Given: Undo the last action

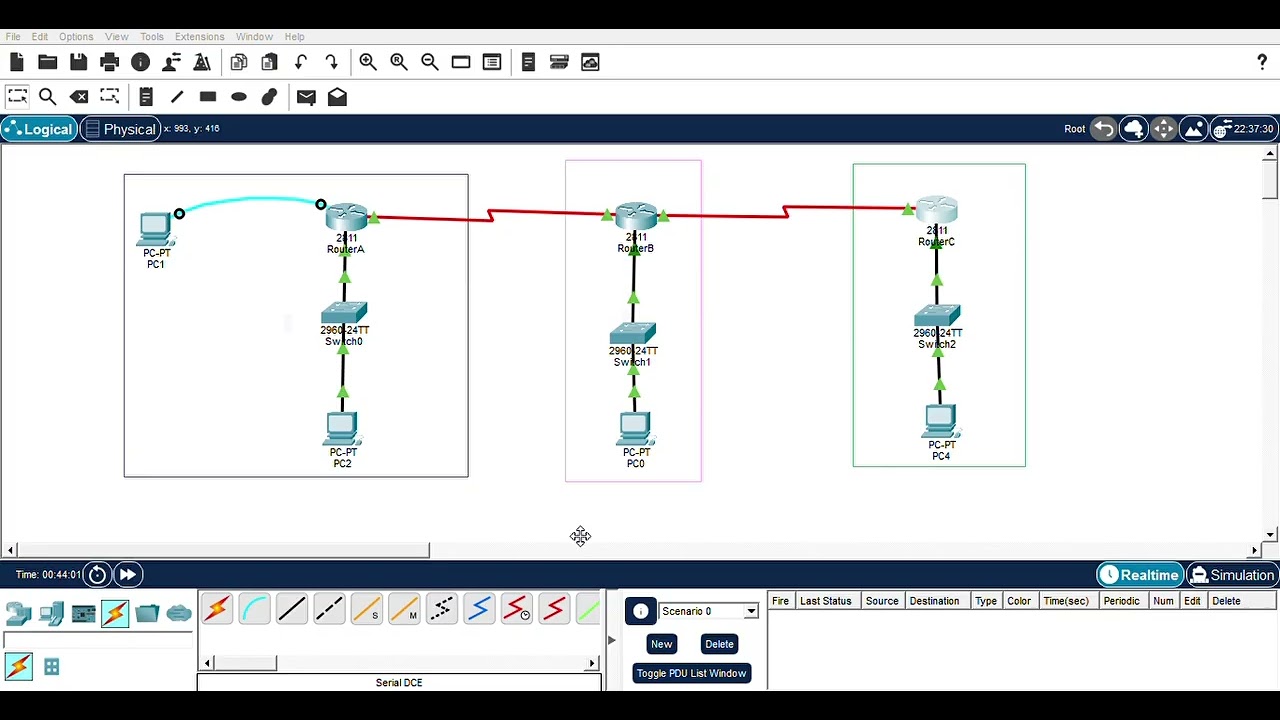Looking at the screenshot, I should point(300,62).
